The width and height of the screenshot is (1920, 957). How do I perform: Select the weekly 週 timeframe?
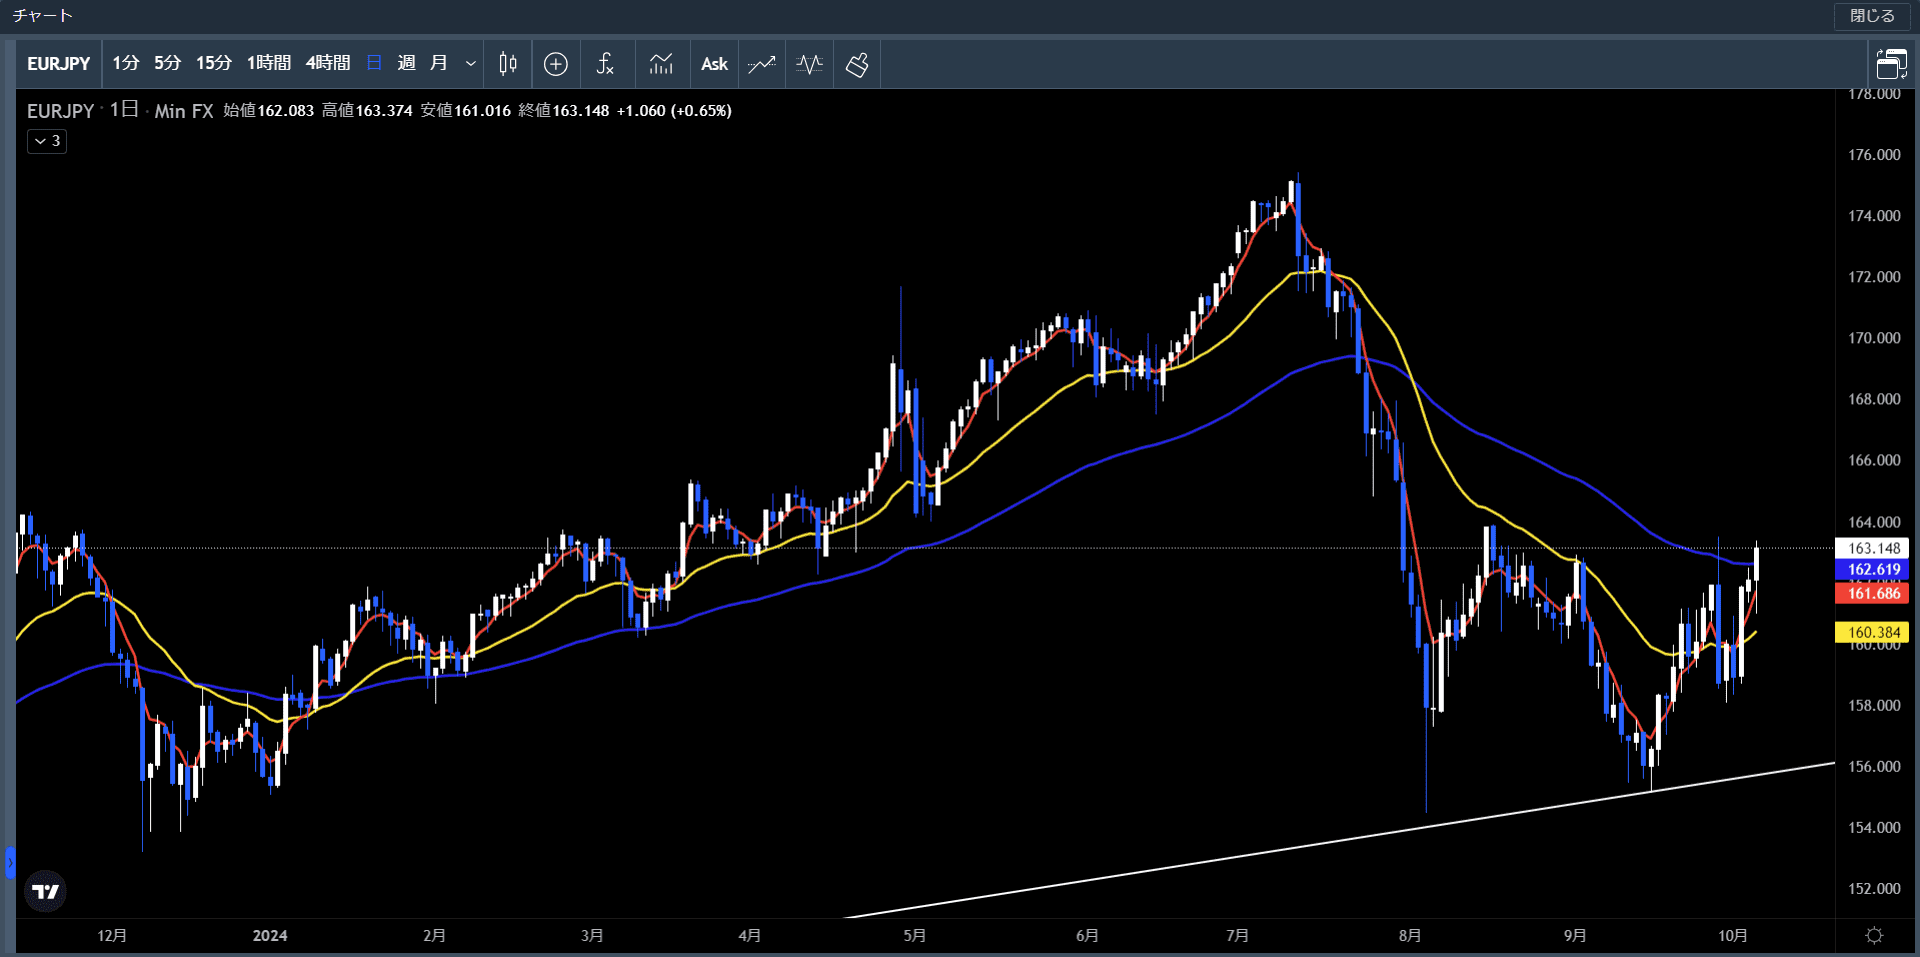tap(406, 63)
